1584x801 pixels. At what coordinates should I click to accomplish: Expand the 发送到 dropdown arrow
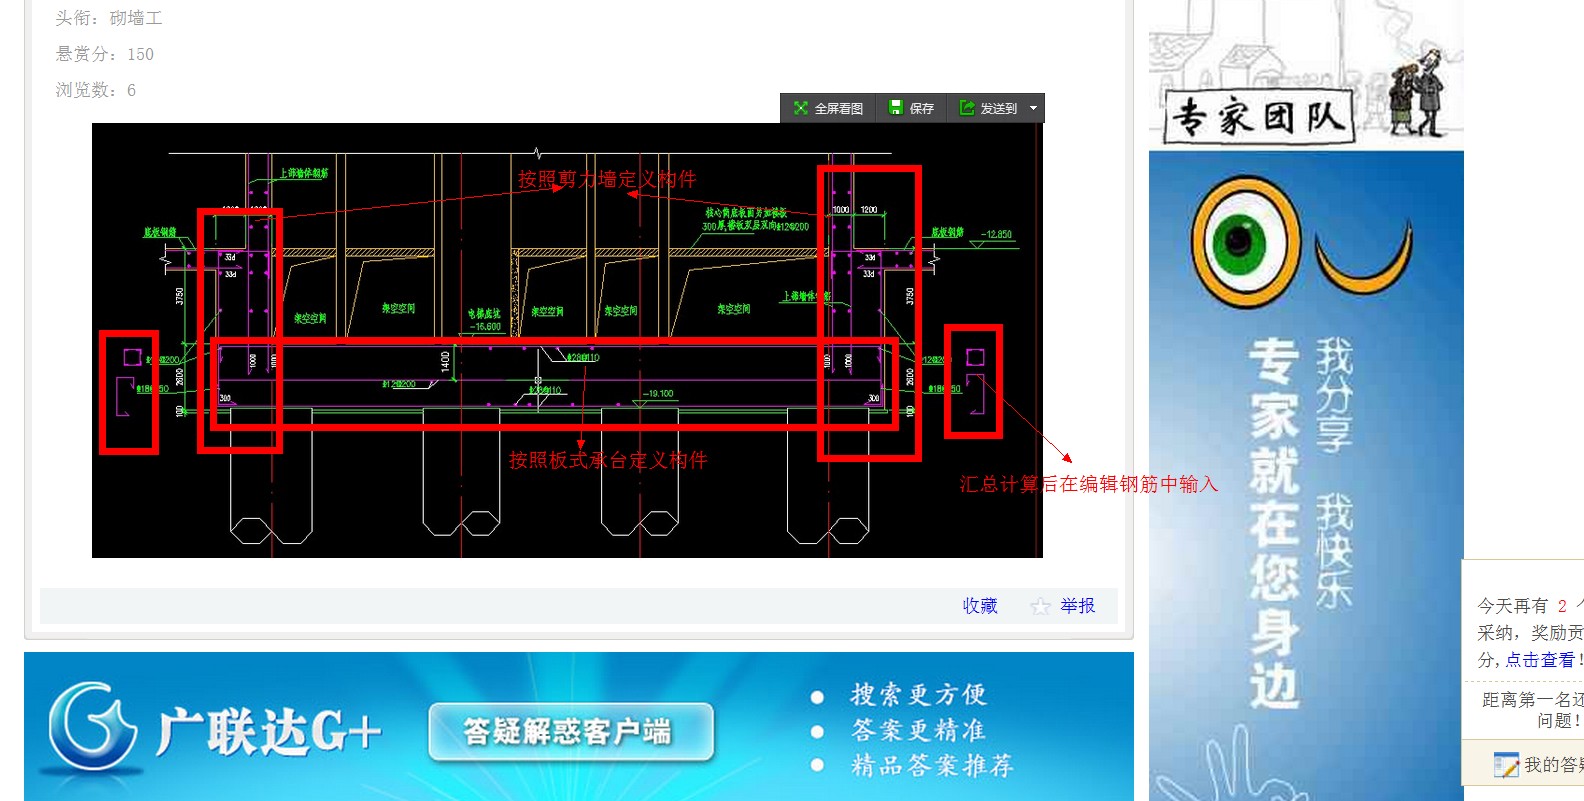point(1033,108)
